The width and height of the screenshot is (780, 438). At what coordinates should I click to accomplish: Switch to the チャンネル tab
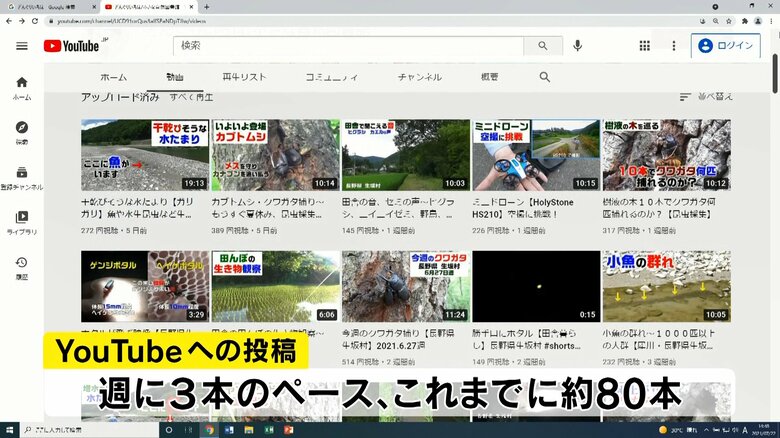click(419, 77)
